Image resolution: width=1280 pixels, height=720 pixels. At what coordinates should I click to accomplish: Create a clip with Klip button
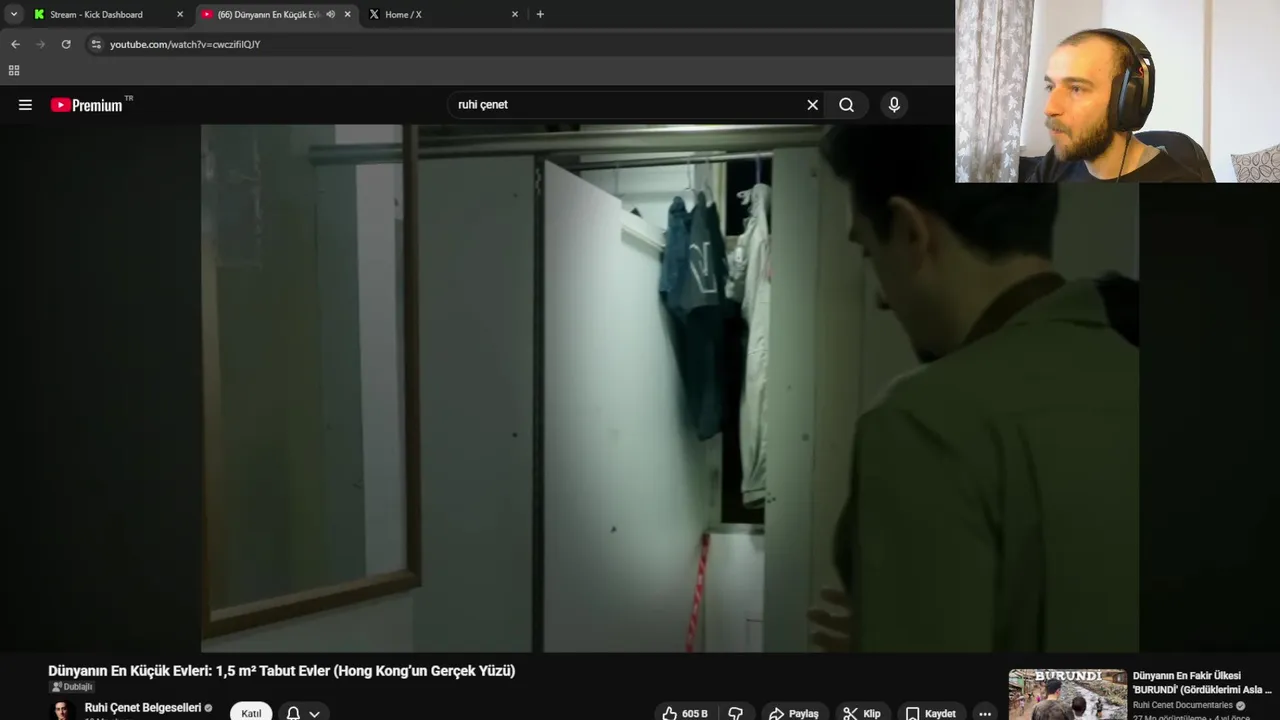tap(861, 713)
